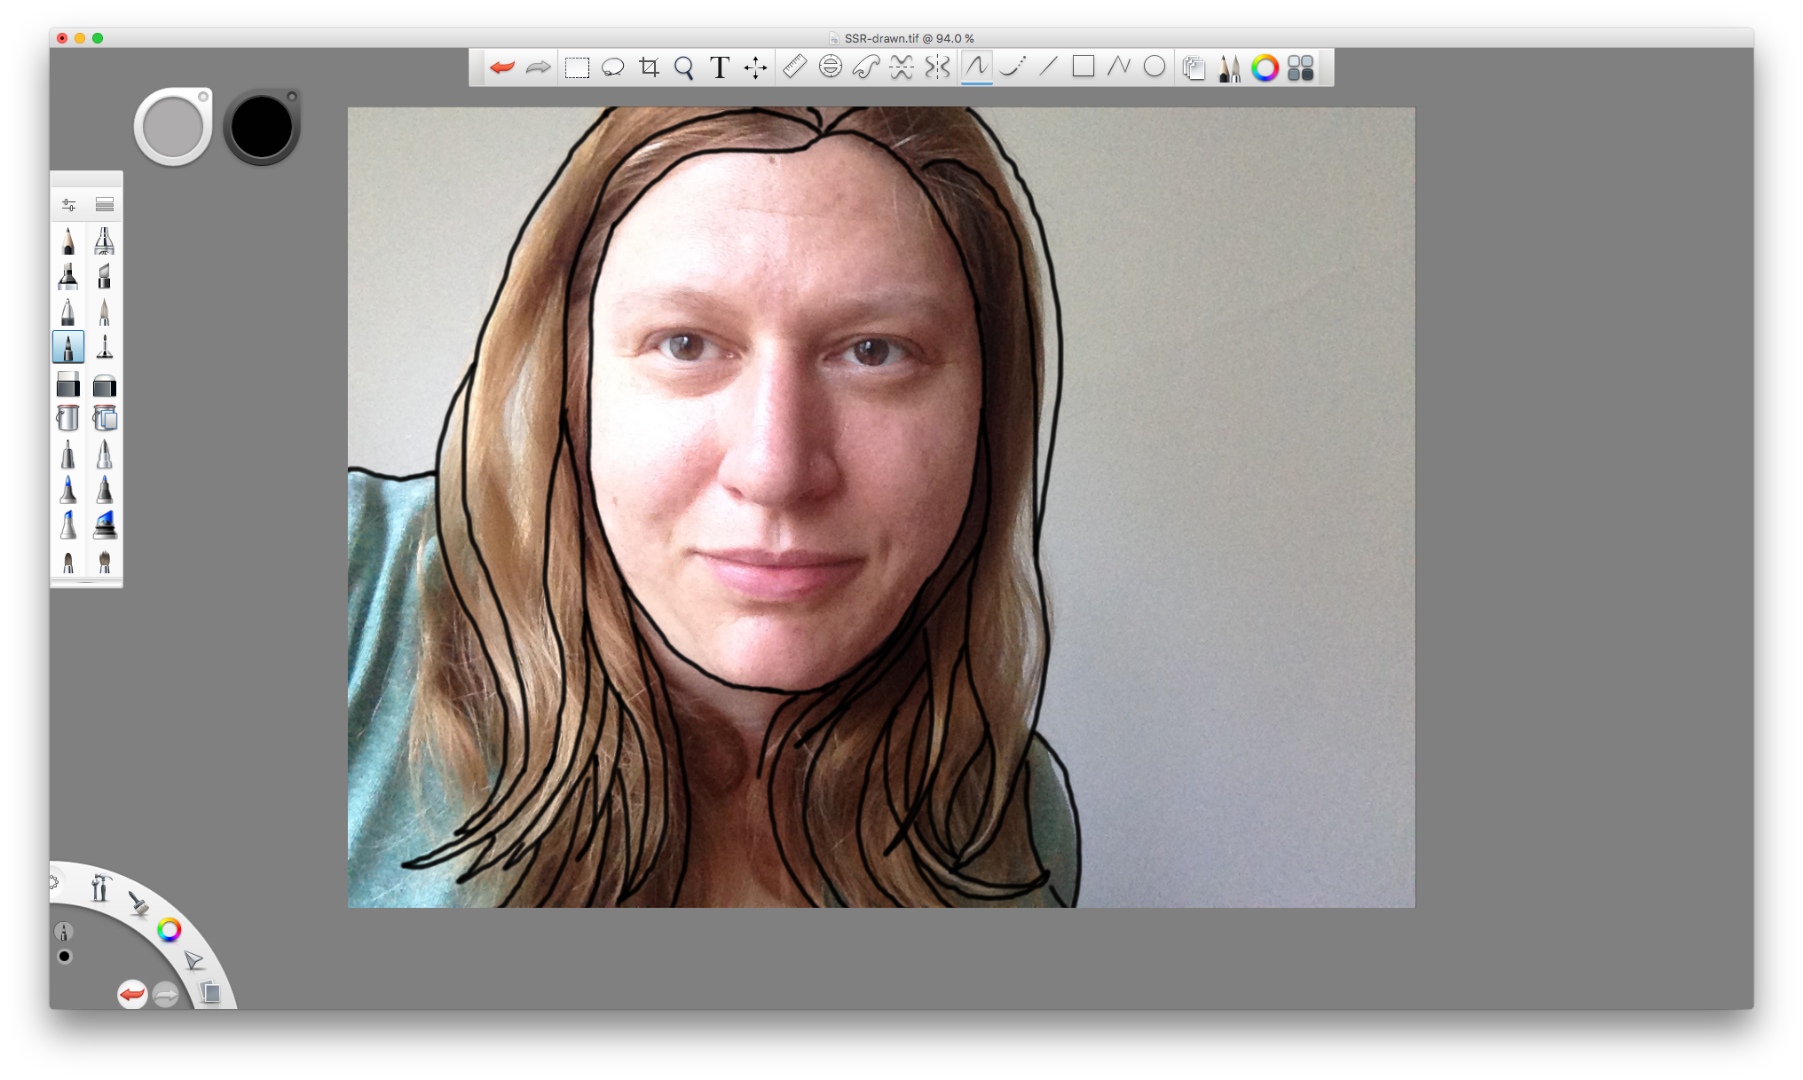Select the Lasso selection tool
1803x1080 pixels.
pyautogui.click(x=613, y=67)
